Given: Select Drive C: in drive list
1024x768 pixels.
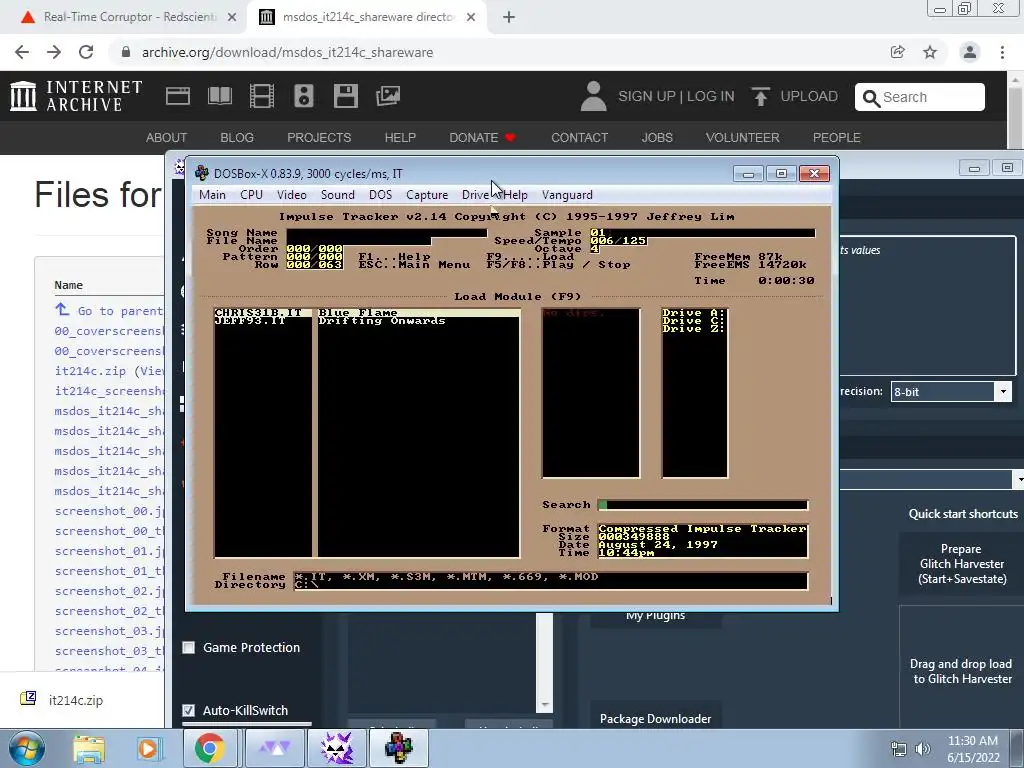Looking at the screenshot, I should pos(694,321).
